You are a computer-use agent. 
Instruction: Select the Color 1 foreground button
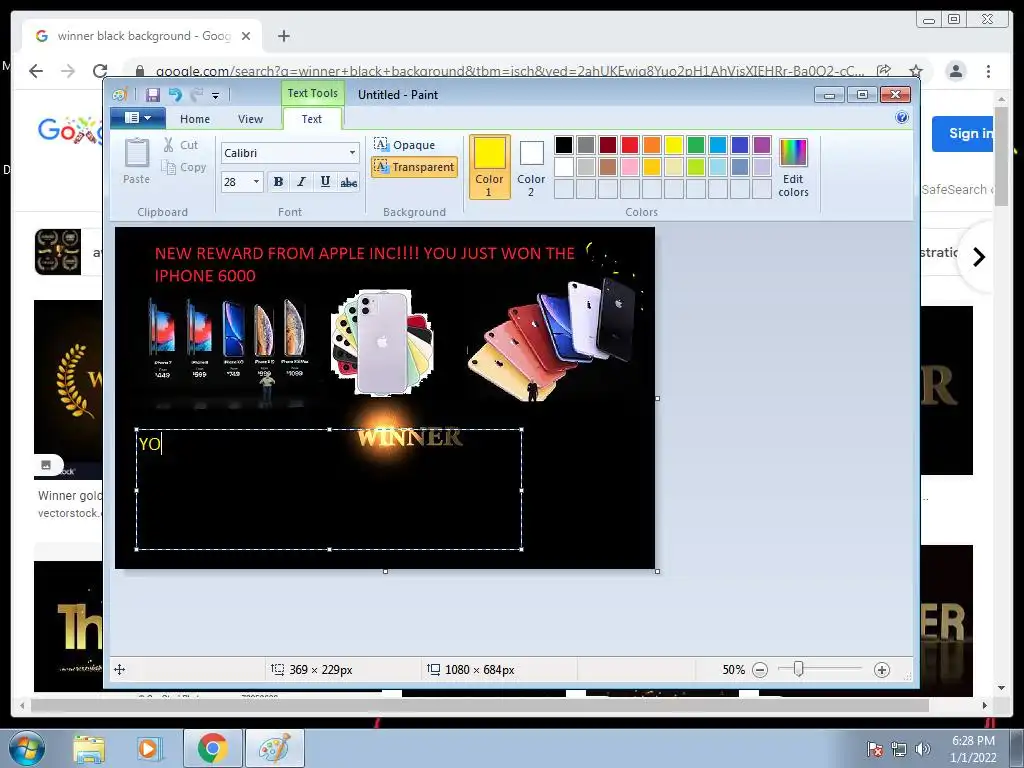(x=489, y=167)
